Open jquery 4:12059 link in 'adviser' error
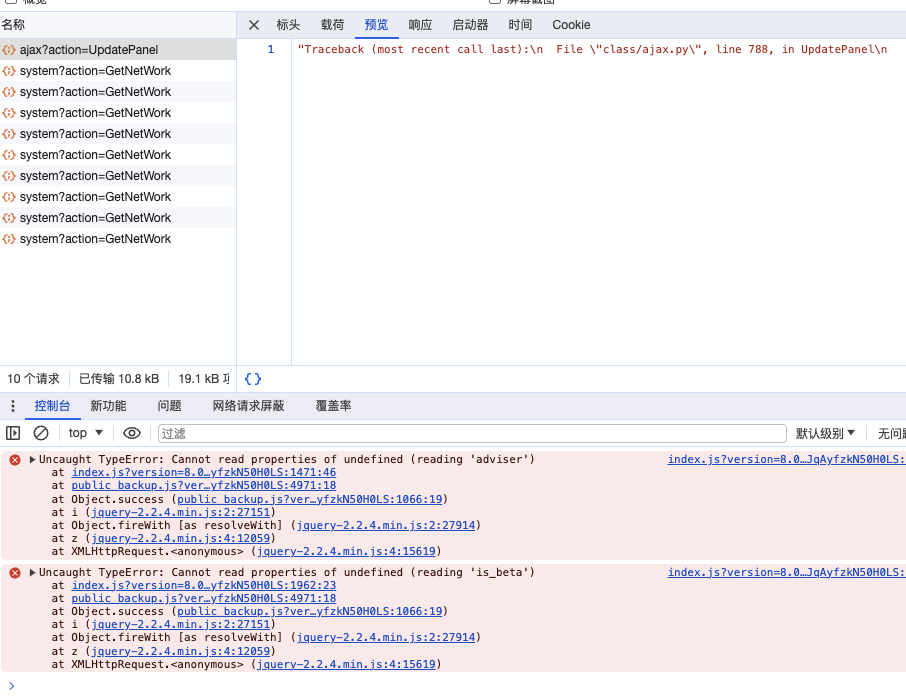The width and height of the screenshot is (906, 699). (180, 538)
